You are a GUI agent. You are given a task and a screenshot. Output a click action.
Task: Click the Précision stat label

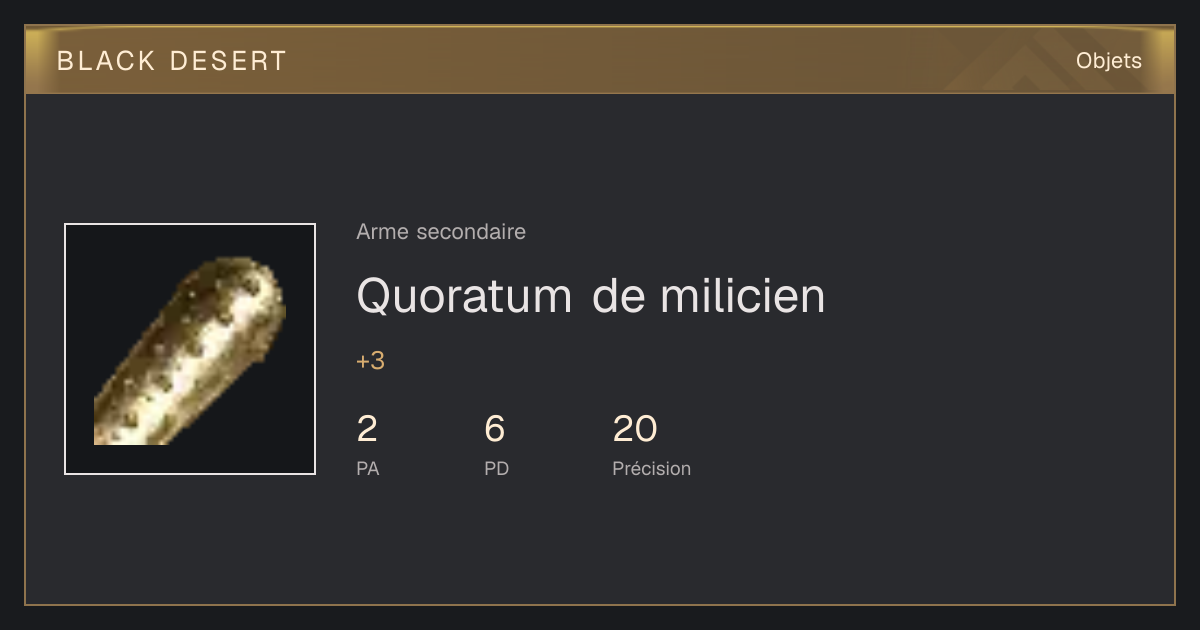(x=652, y=468)
